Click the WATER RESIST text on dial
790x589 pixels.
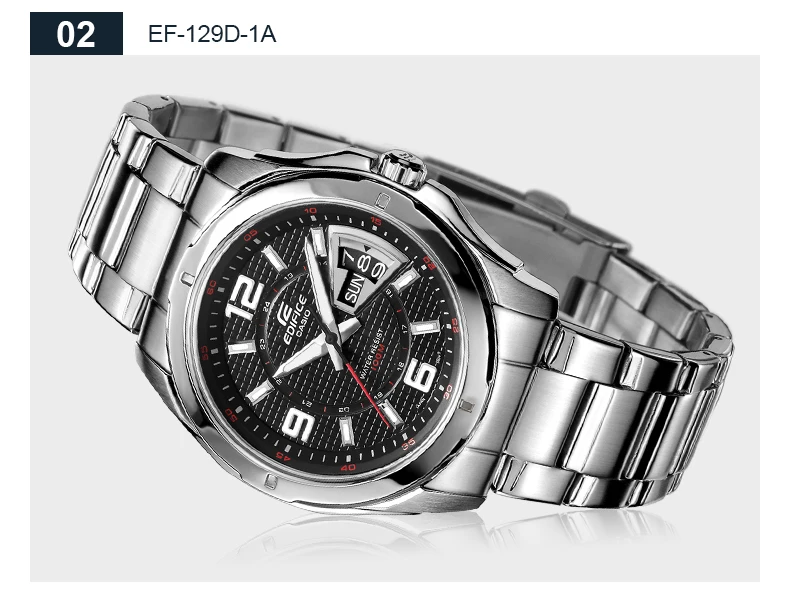tap(371, 354)
